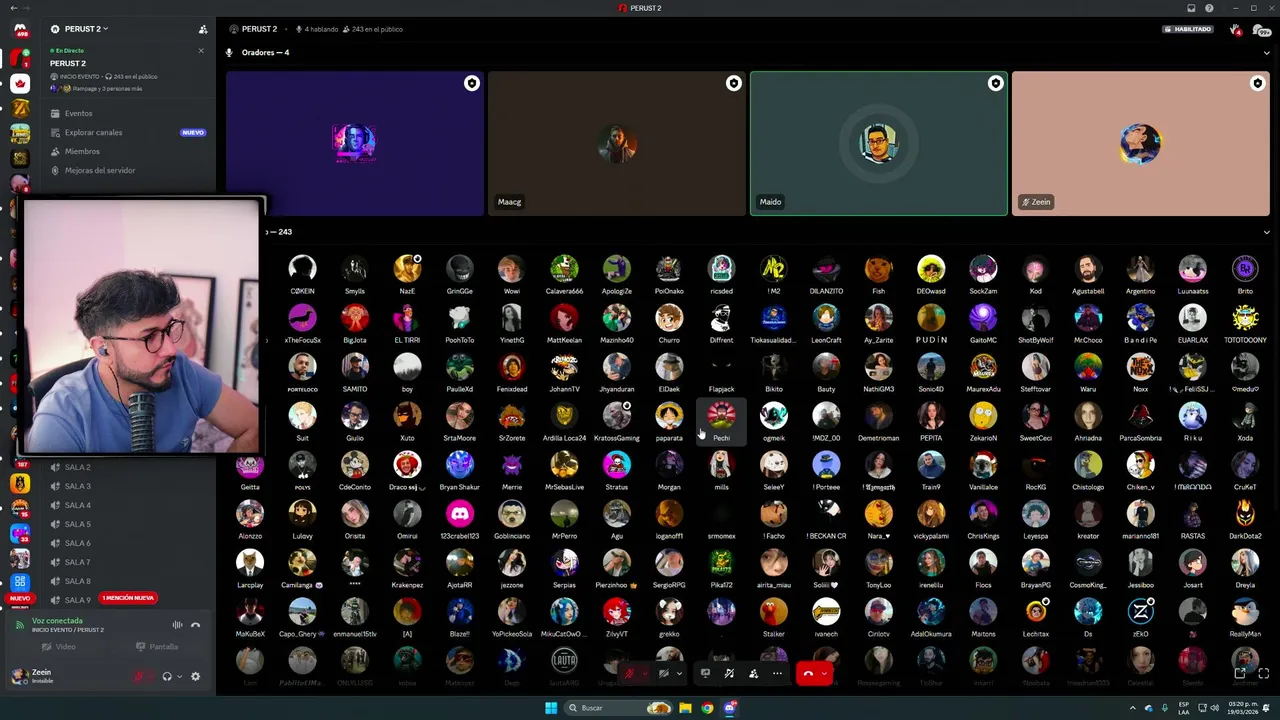Screen dimensions: 1280x720
Task: Select Maido's speaker tile
Action: [x=879, y=143]
